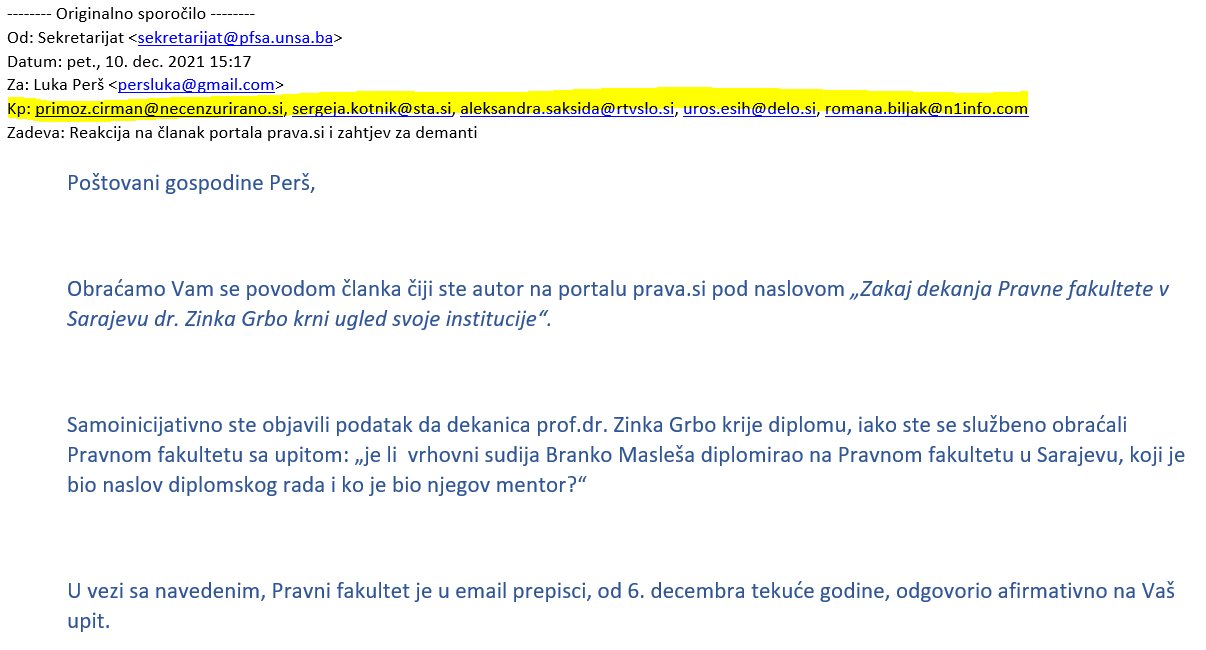Image resolution: width=1206 pixels, height=650 pixels.
Task: Click the 'Originalno sporočilo' header line
Action: click(x=131, y=14)
